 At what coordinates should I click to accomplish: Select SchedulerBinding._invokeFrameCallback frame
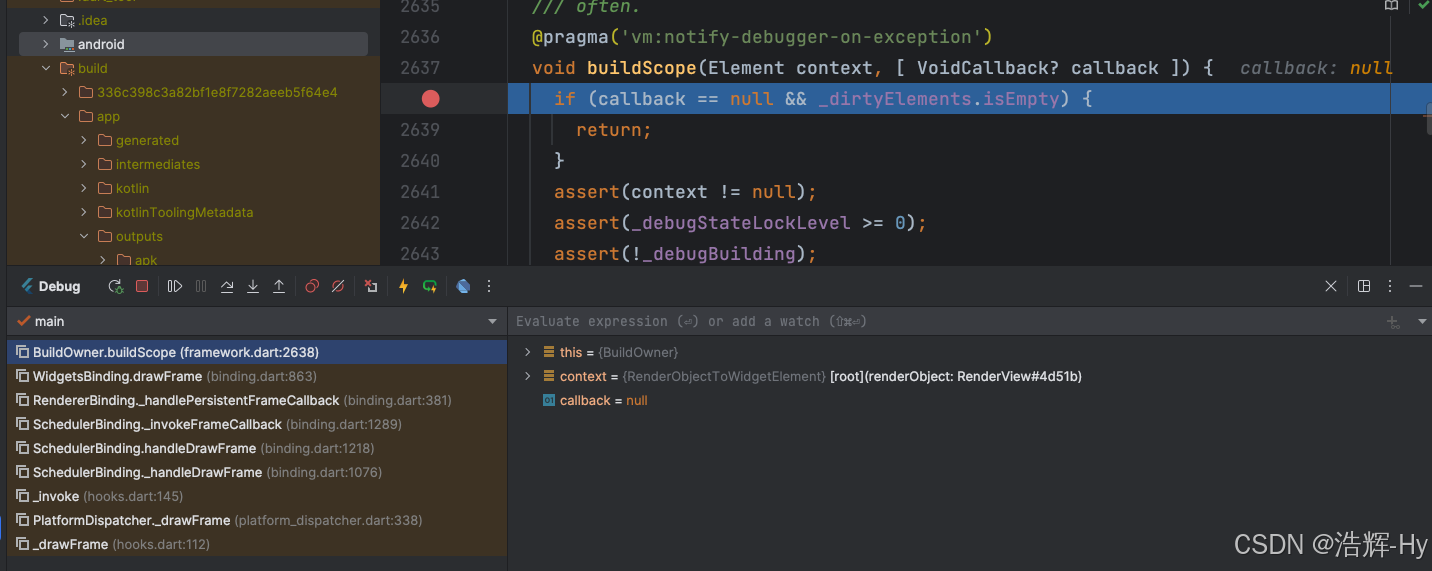257,424
